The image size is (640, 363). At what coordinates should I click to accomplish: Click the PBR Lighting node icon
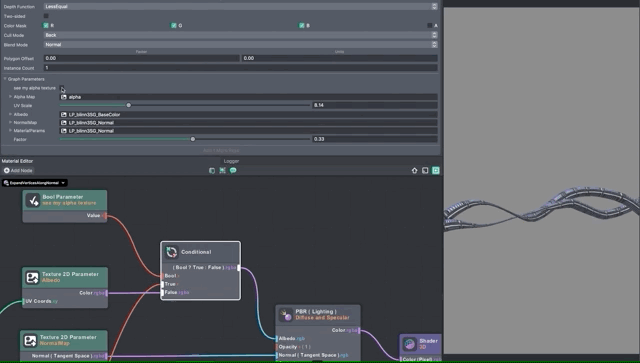point(286,315)
